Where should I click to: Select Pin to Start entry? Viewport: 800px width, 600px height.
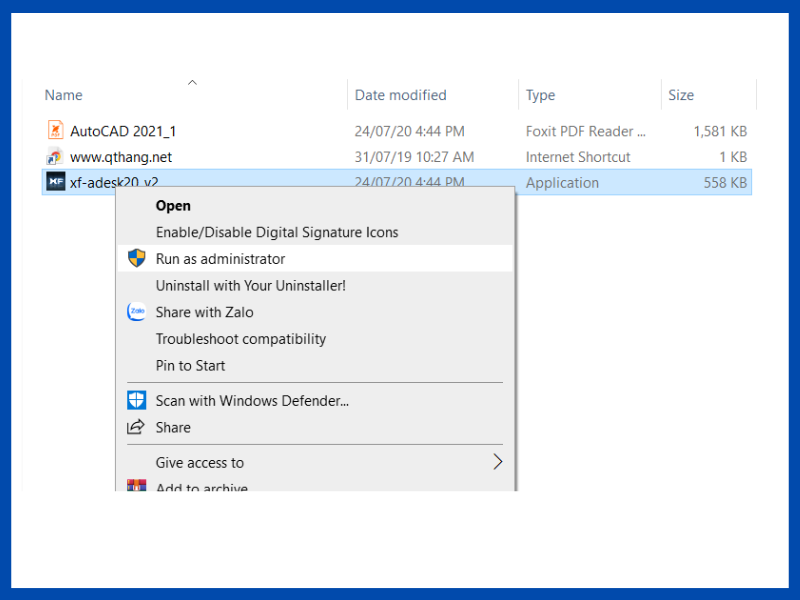(x=191, y=365)
